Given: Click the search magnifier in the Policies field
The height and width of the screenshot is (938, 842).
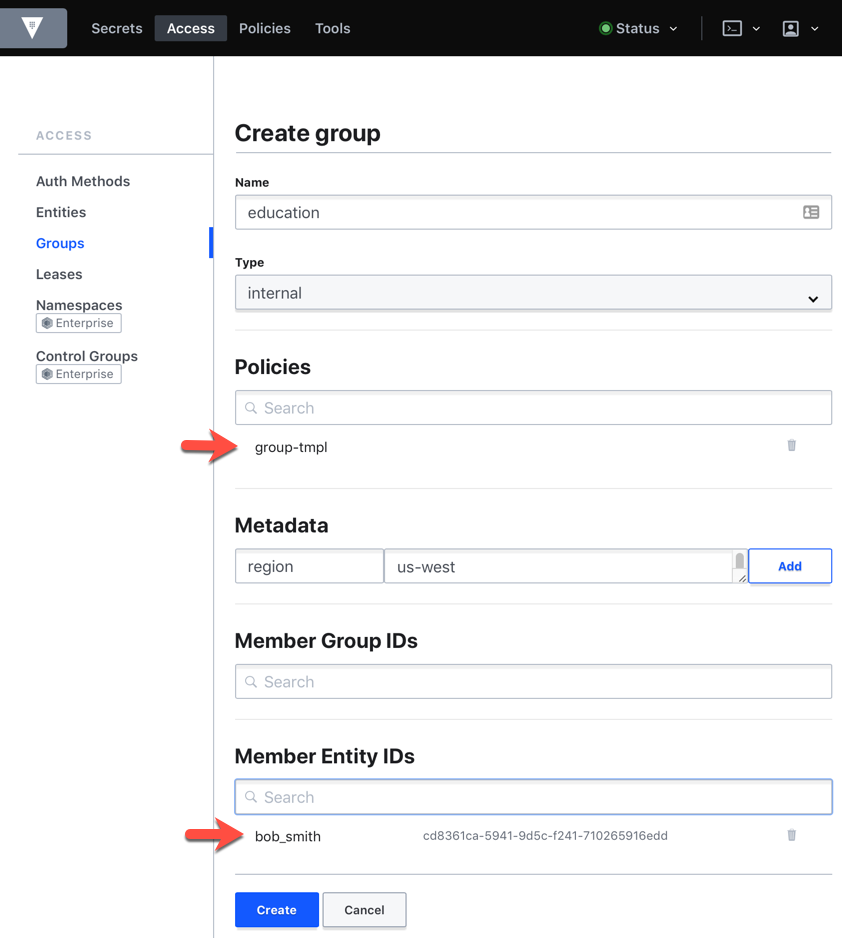Looking at the screenshot, I should pyautogui.click(x=250, y=407).
